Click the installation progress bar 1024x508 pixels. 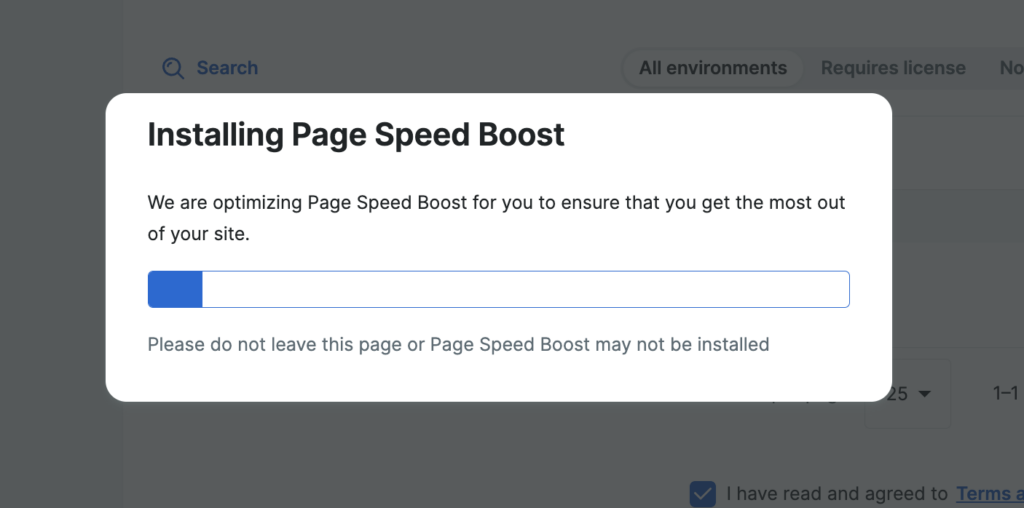(x=498, y=289)
